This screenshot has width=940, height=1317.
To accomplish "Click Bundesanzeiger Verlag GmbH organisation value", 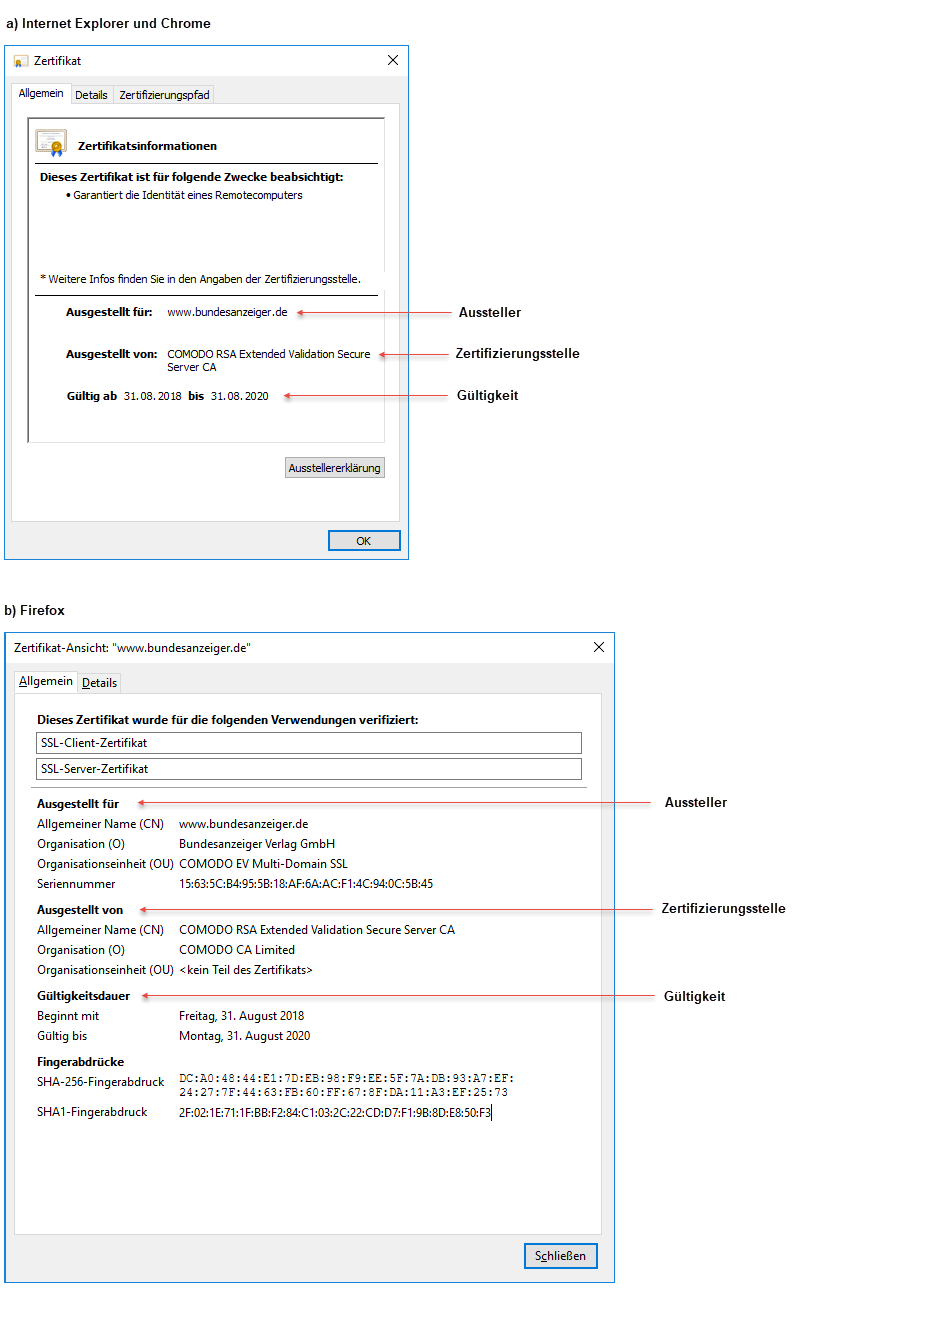I will [257, 844].
